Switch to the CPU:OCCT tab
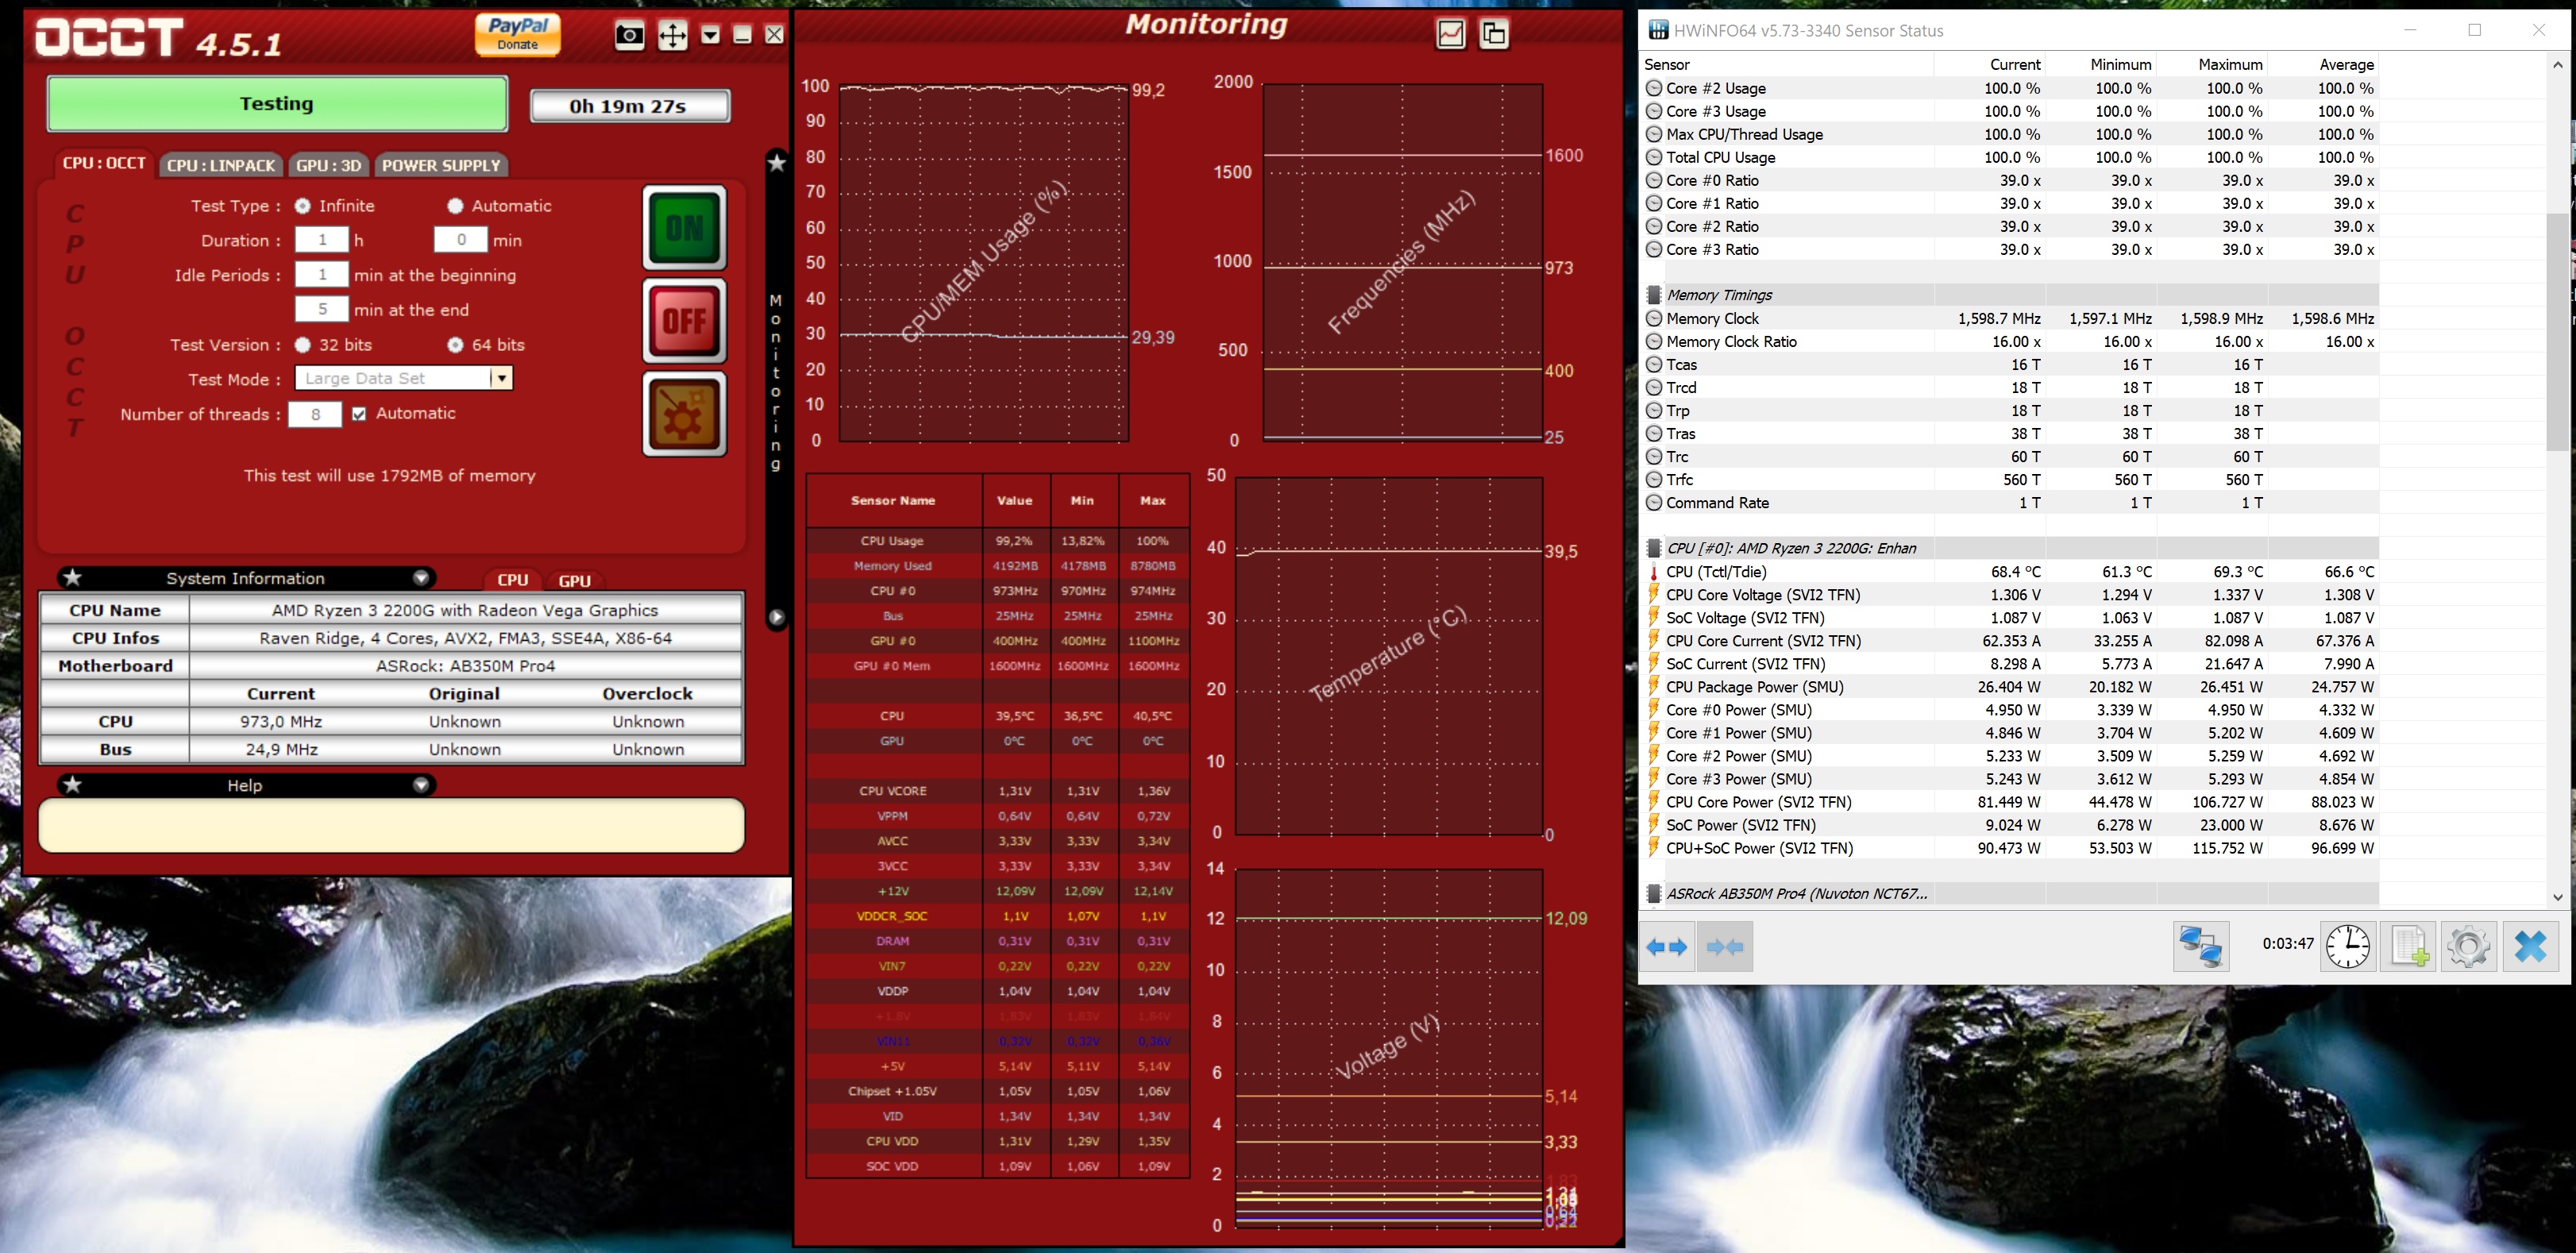Screen dimensions: 2576x1253 click(x=104, y=164)
